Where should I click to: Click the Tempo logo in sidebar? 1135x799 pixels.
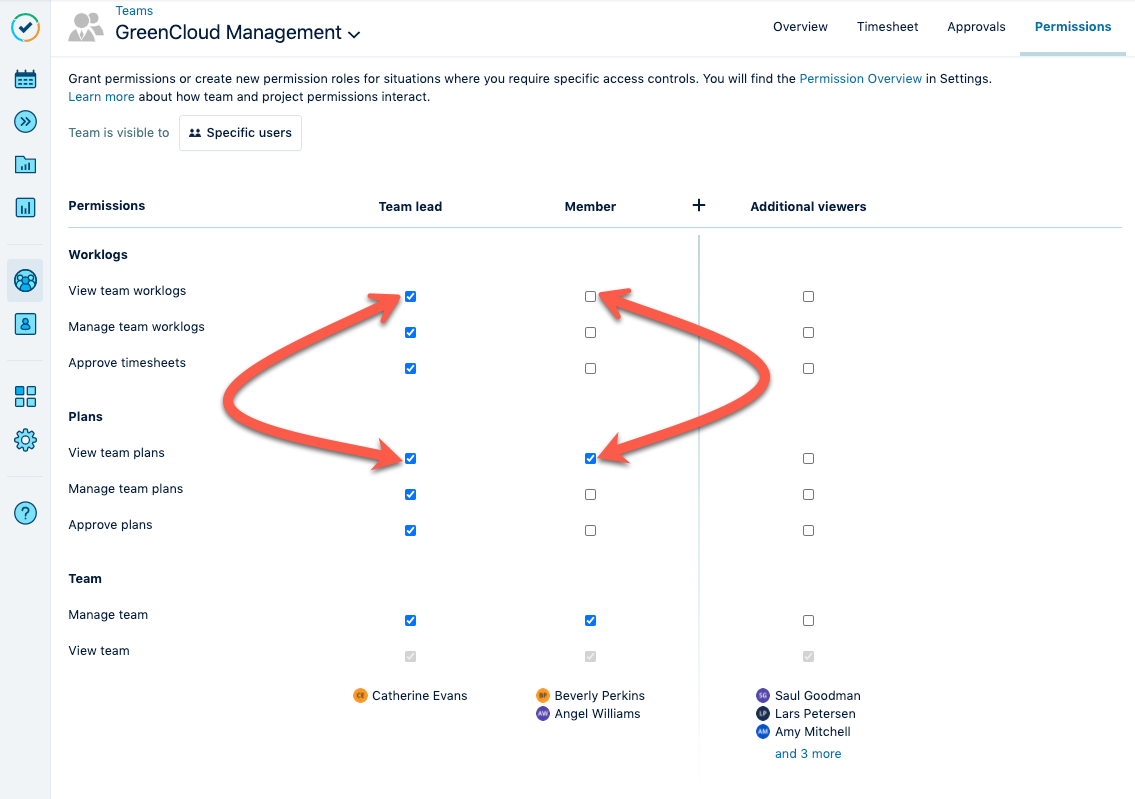pos(25,28)
